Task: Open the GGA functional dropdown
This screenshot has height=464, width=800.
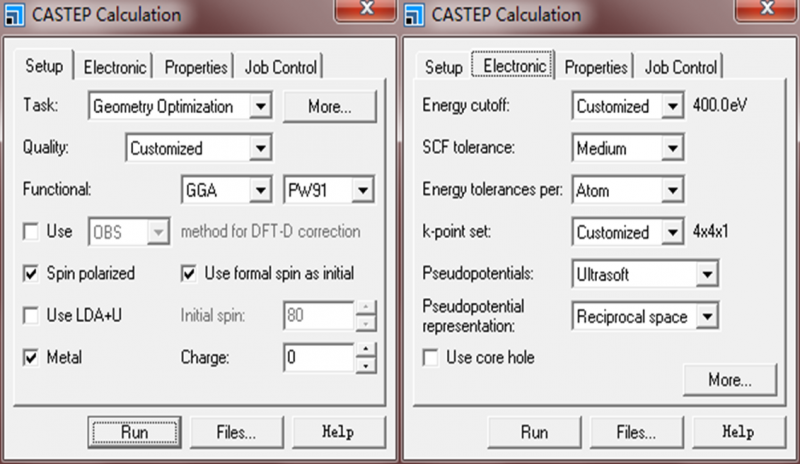Action: (x=227, y=190)
